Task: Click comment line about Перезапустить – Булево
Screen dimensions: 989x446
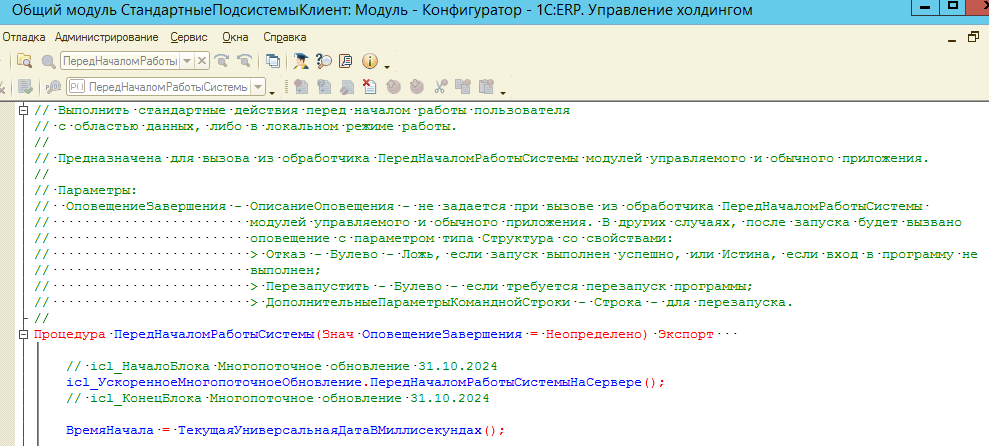Action: (x=394, y=286)
